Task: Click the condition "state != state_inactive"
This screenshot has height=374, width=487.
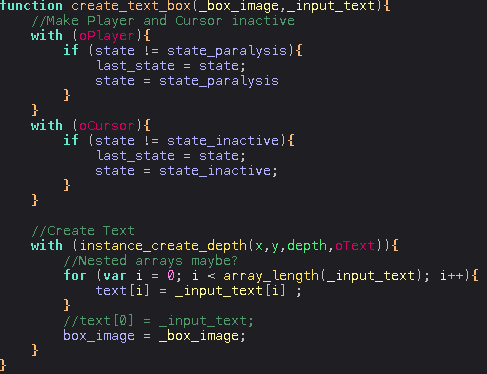Action: click(x=187, y=141)
